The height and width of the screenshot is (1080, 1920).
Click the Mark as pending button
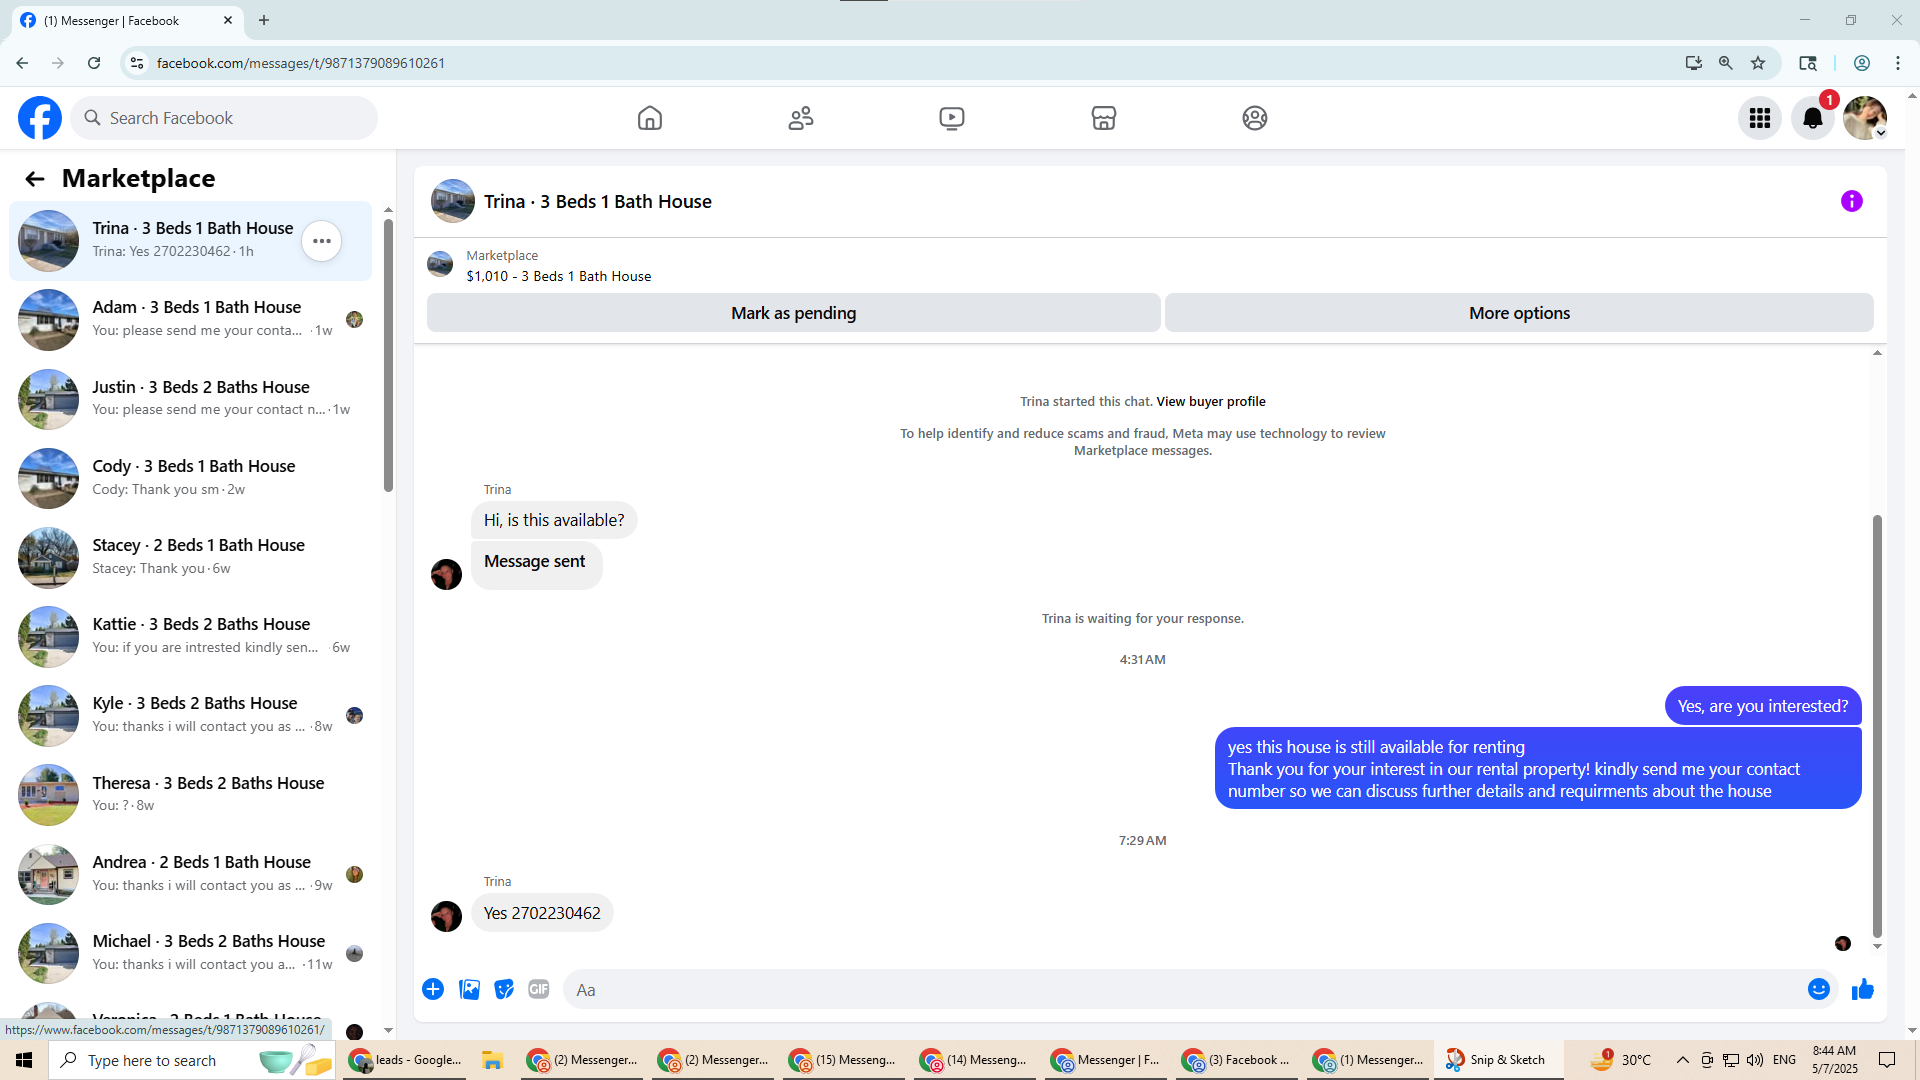793,313
